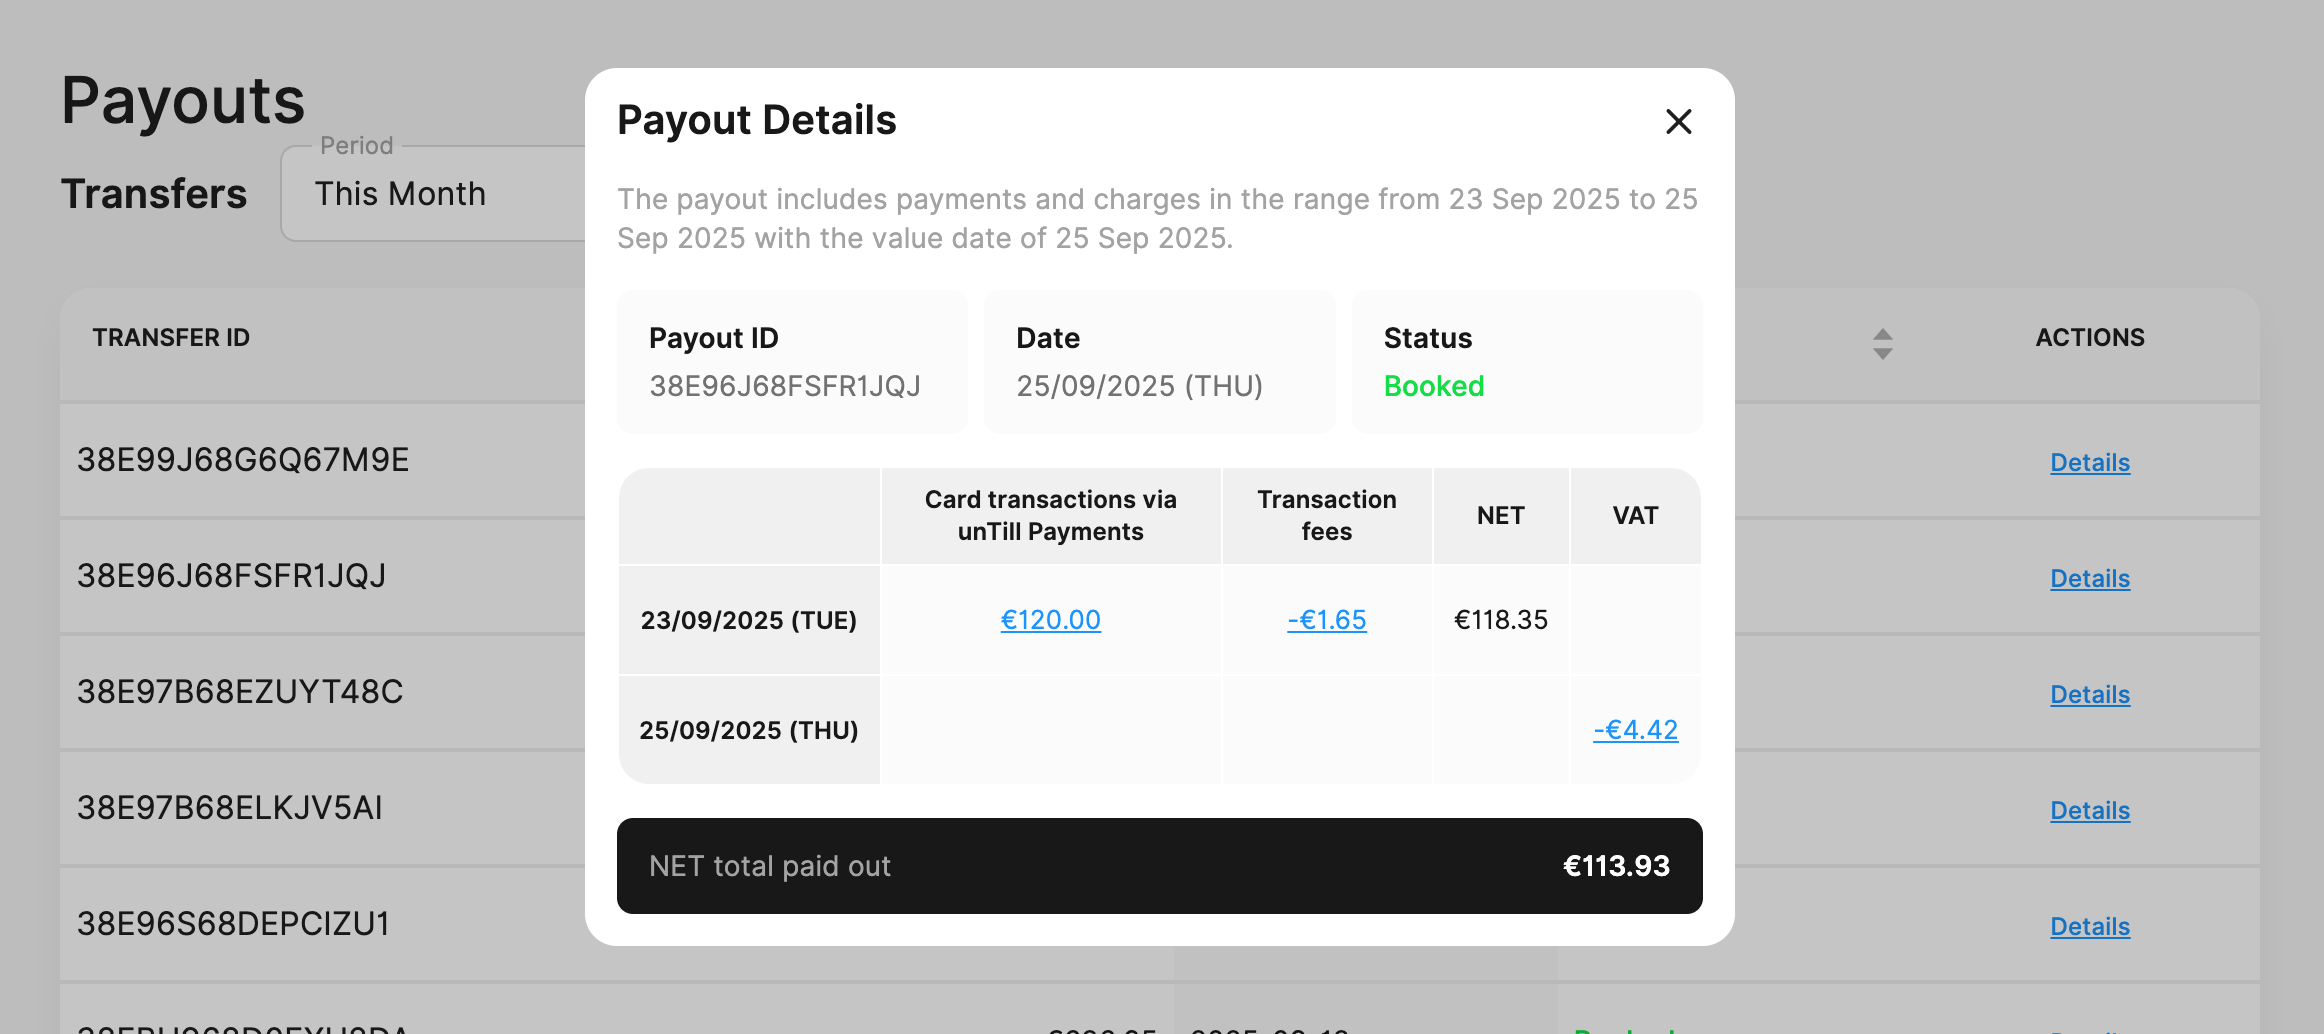The image size is (2324, 1034).
Task: Open the -€4.42 VAT link
Action: (x=1635, y=730)
